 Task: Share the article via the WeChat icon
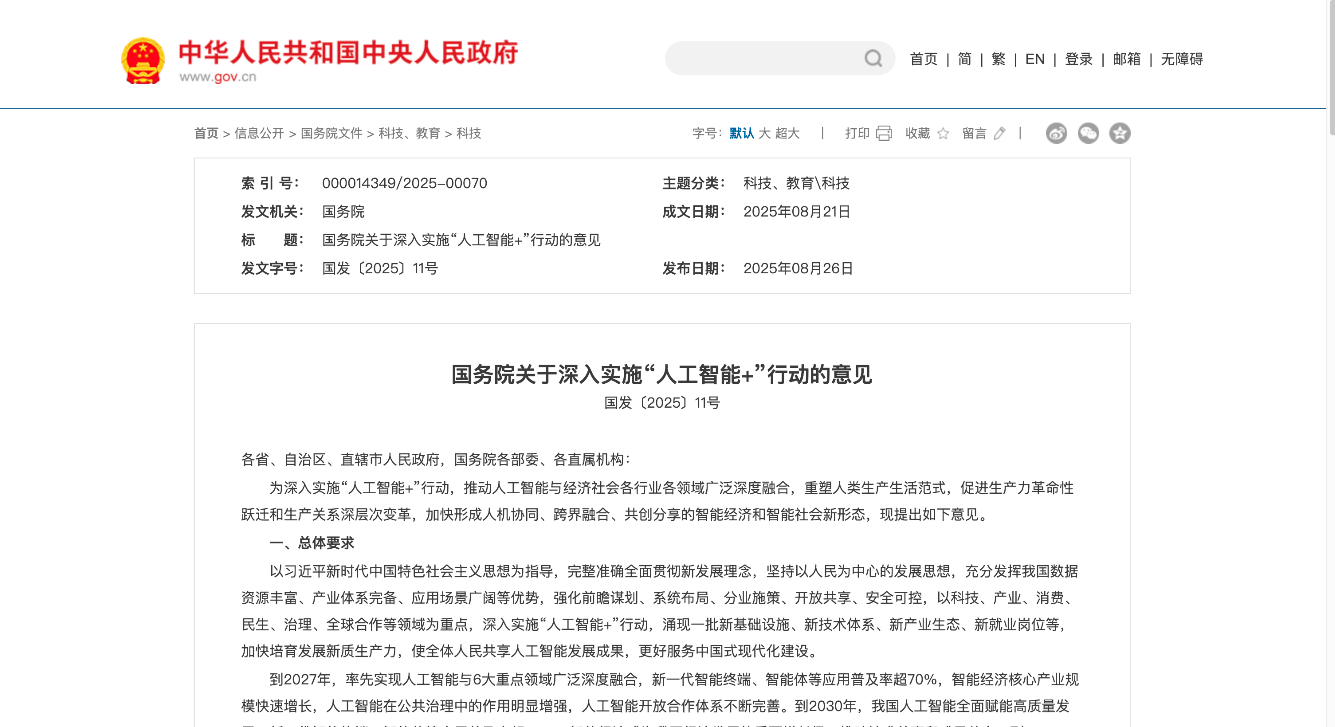tap(1088, 132)
